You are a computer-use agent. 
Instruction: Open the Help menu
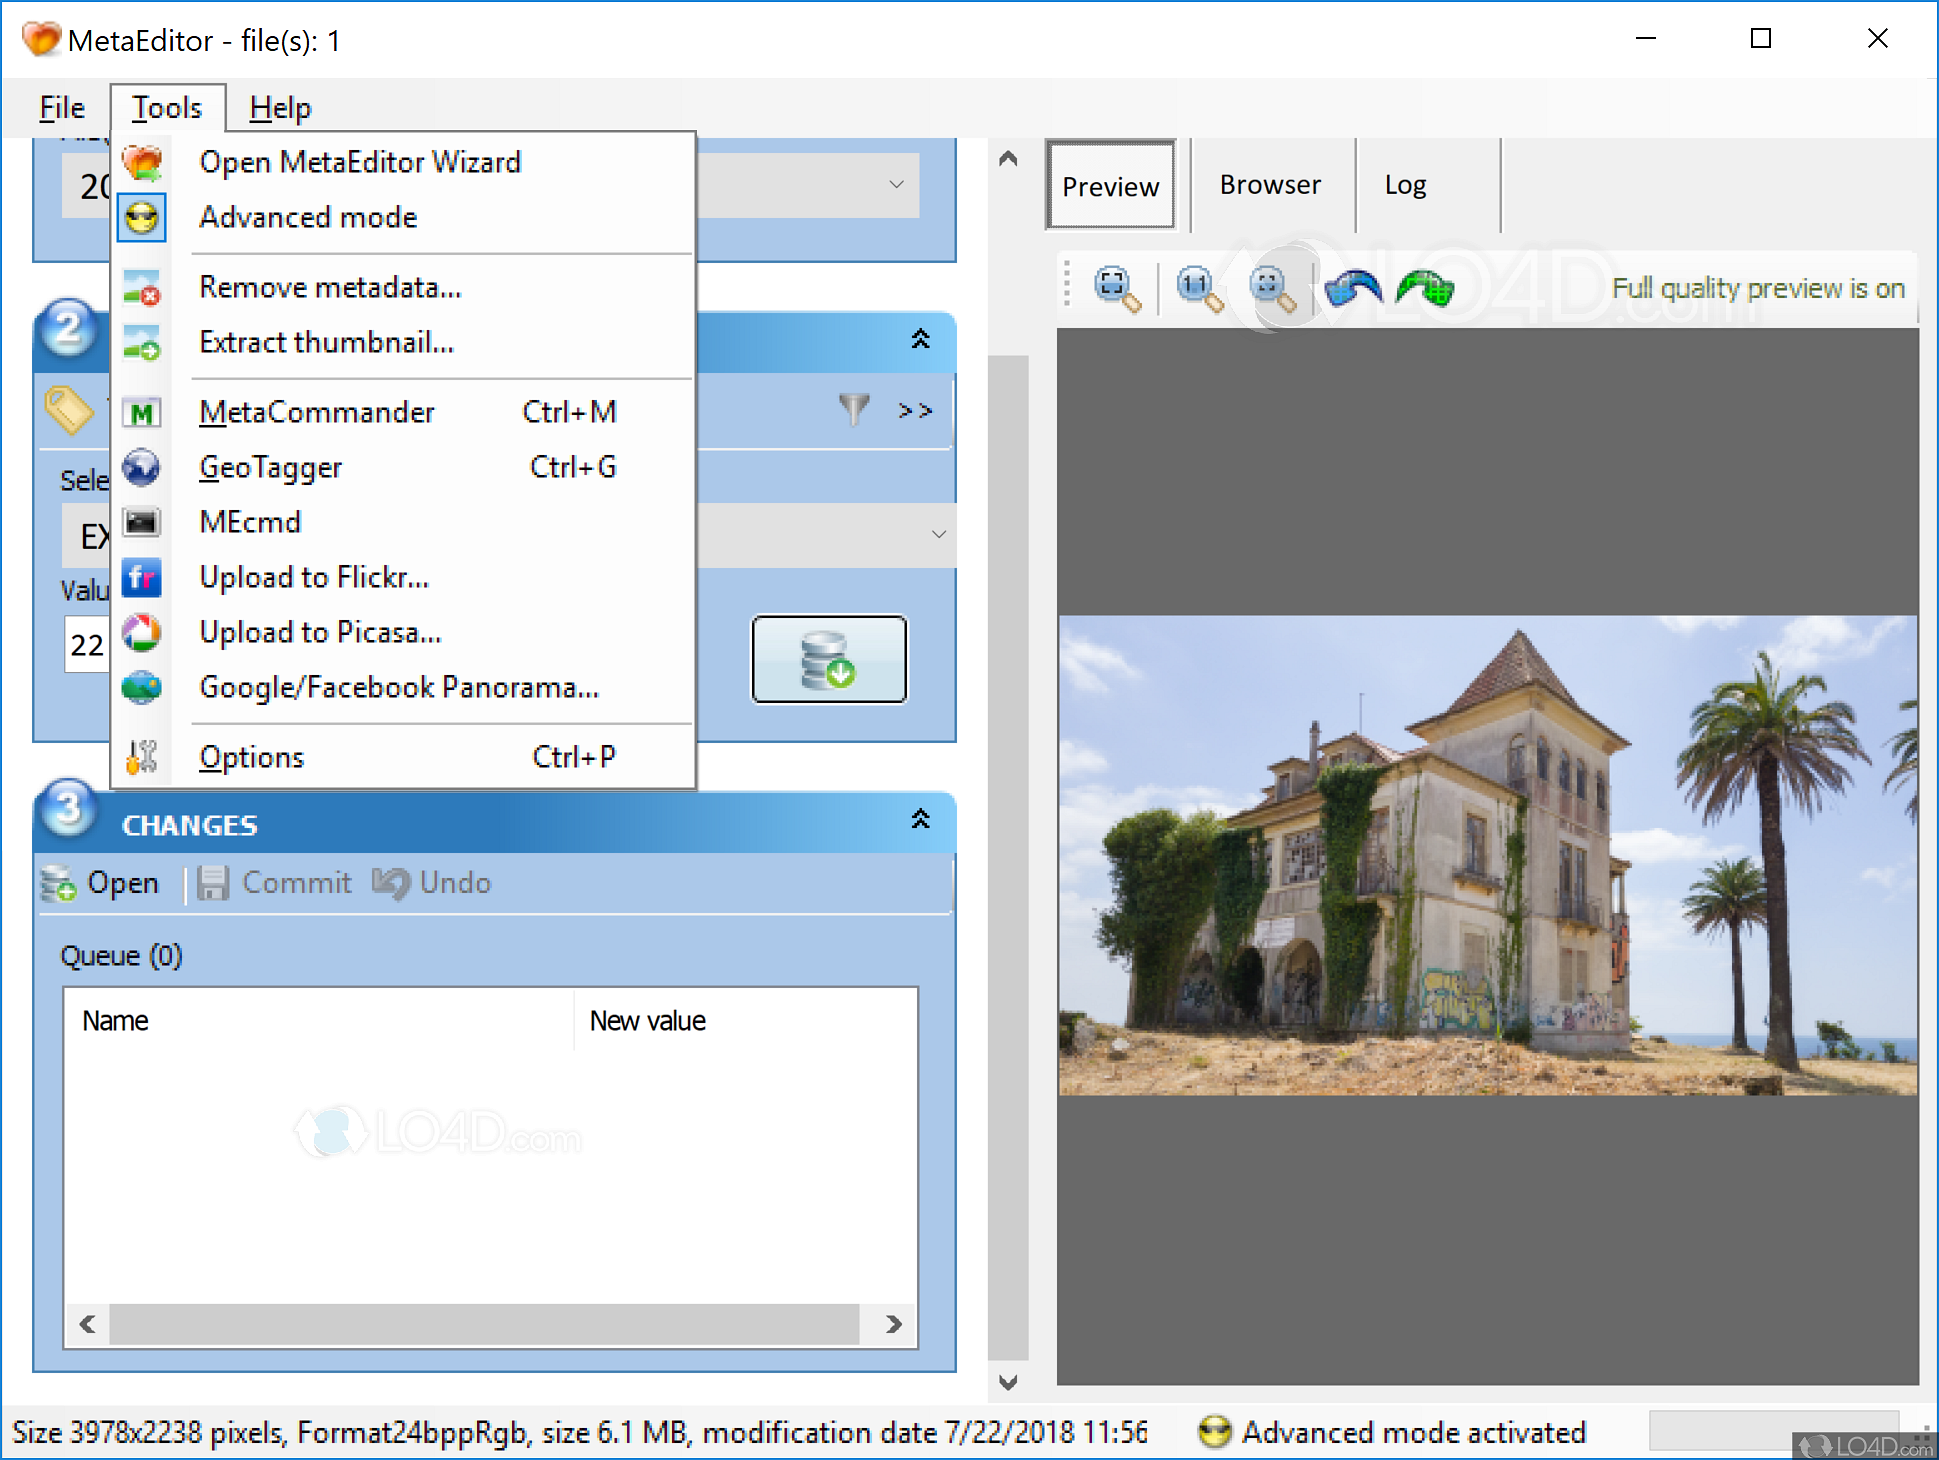point(279,107)
